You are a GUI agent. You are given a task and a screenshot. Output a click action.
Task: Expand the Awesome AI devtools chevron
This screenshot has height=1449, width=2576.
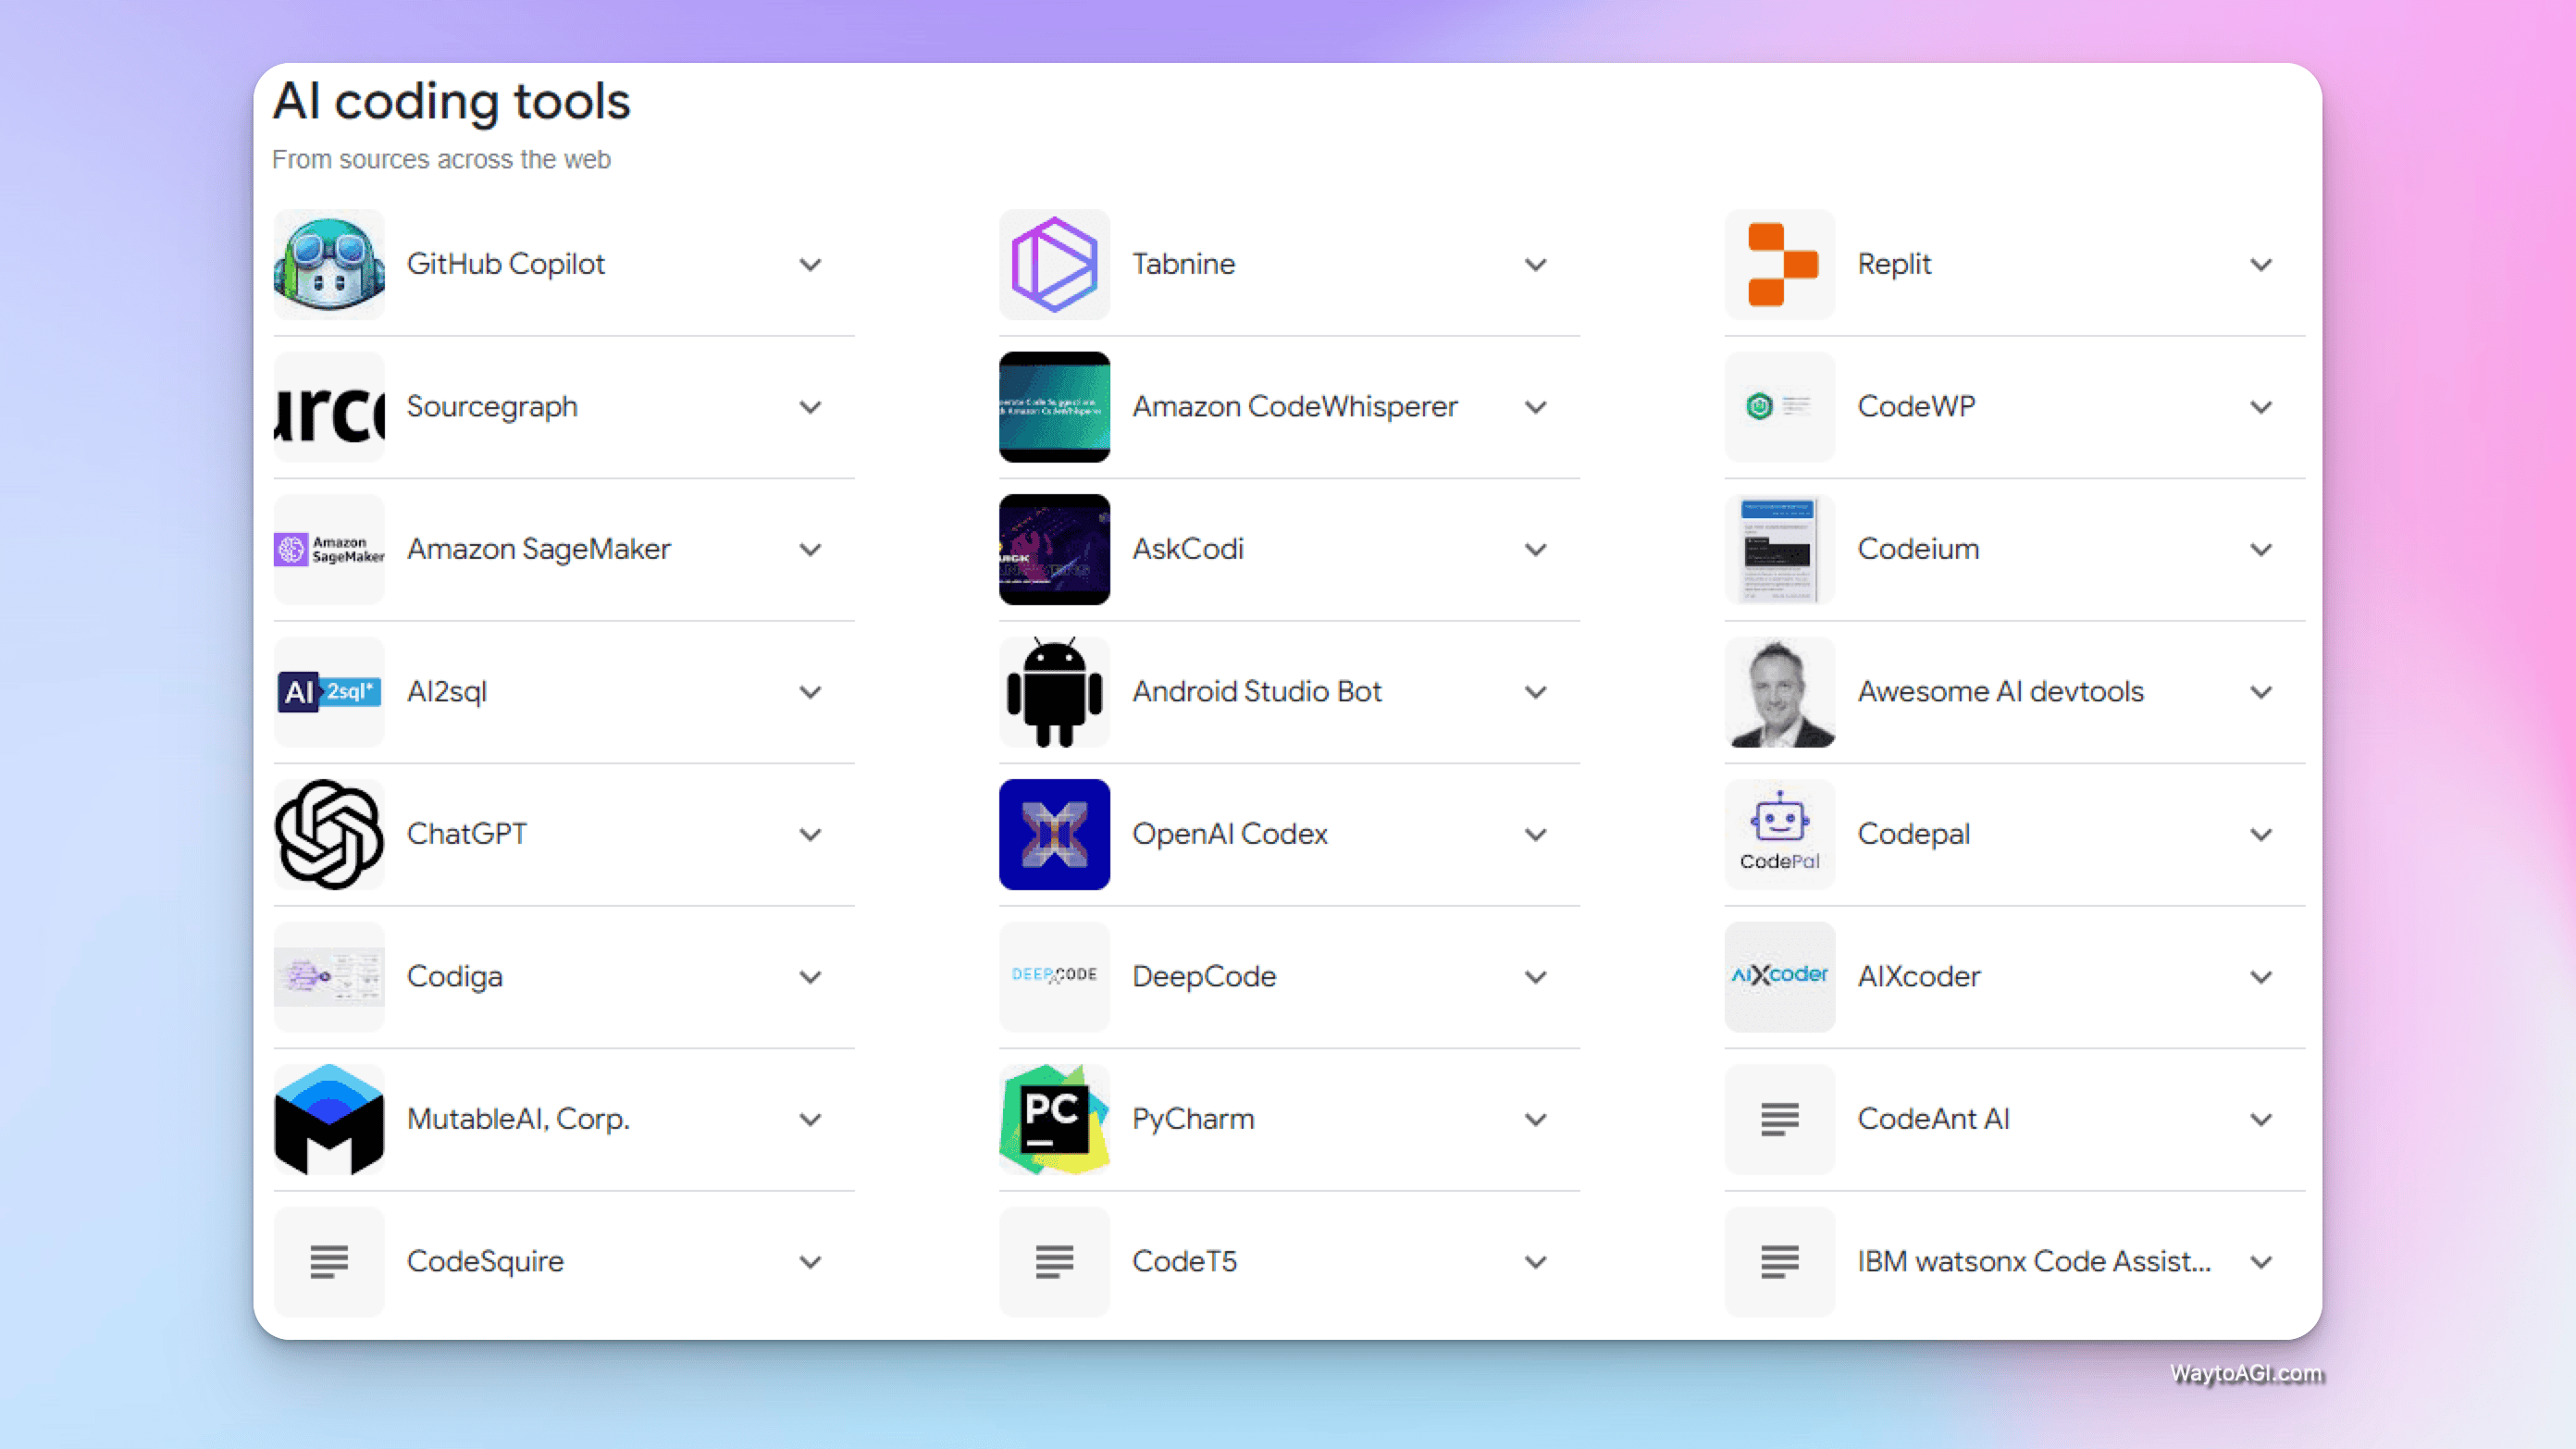2262,692
